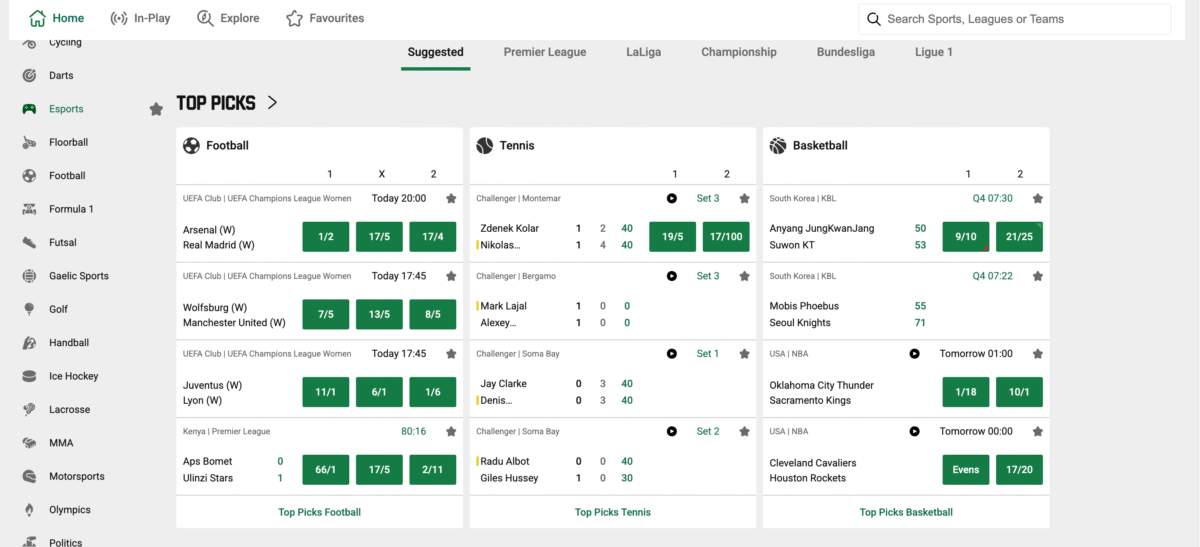Play live stream for Zdenek Kolar match
1200x547 pixels.
672,198
